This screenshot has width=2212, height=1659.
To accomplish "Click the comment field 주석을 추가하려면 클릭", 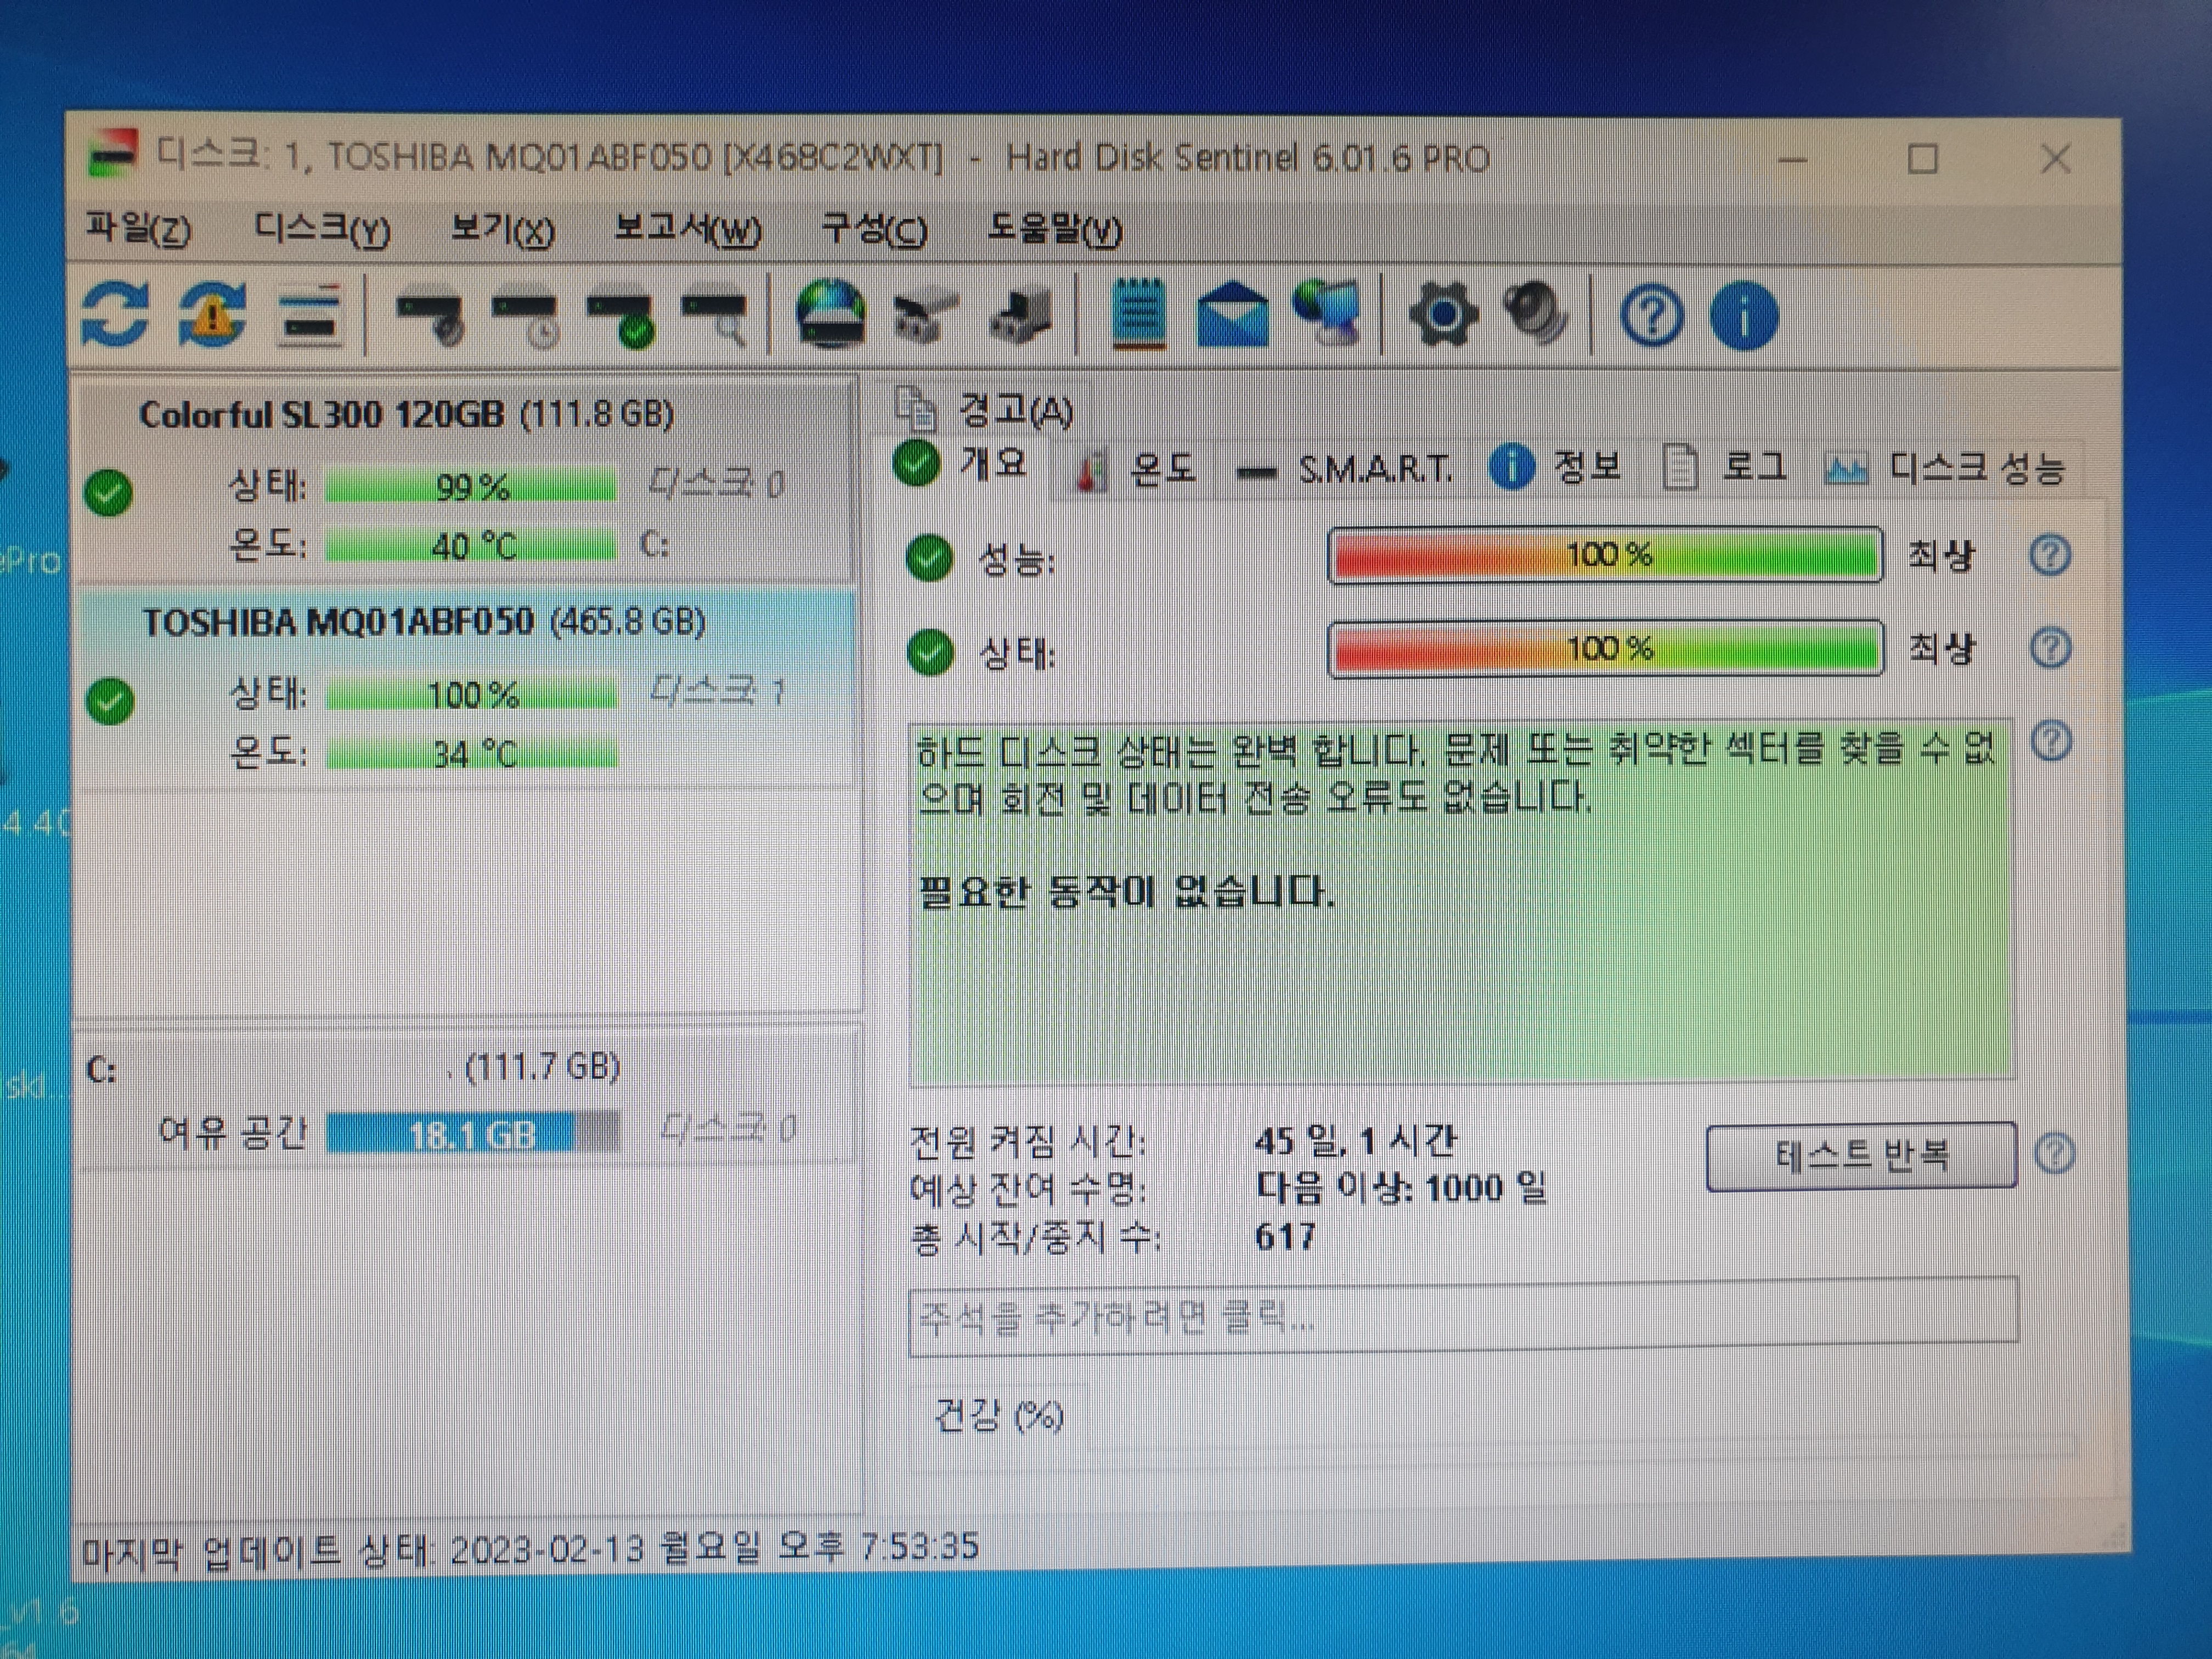I will click(1463, 1315).
